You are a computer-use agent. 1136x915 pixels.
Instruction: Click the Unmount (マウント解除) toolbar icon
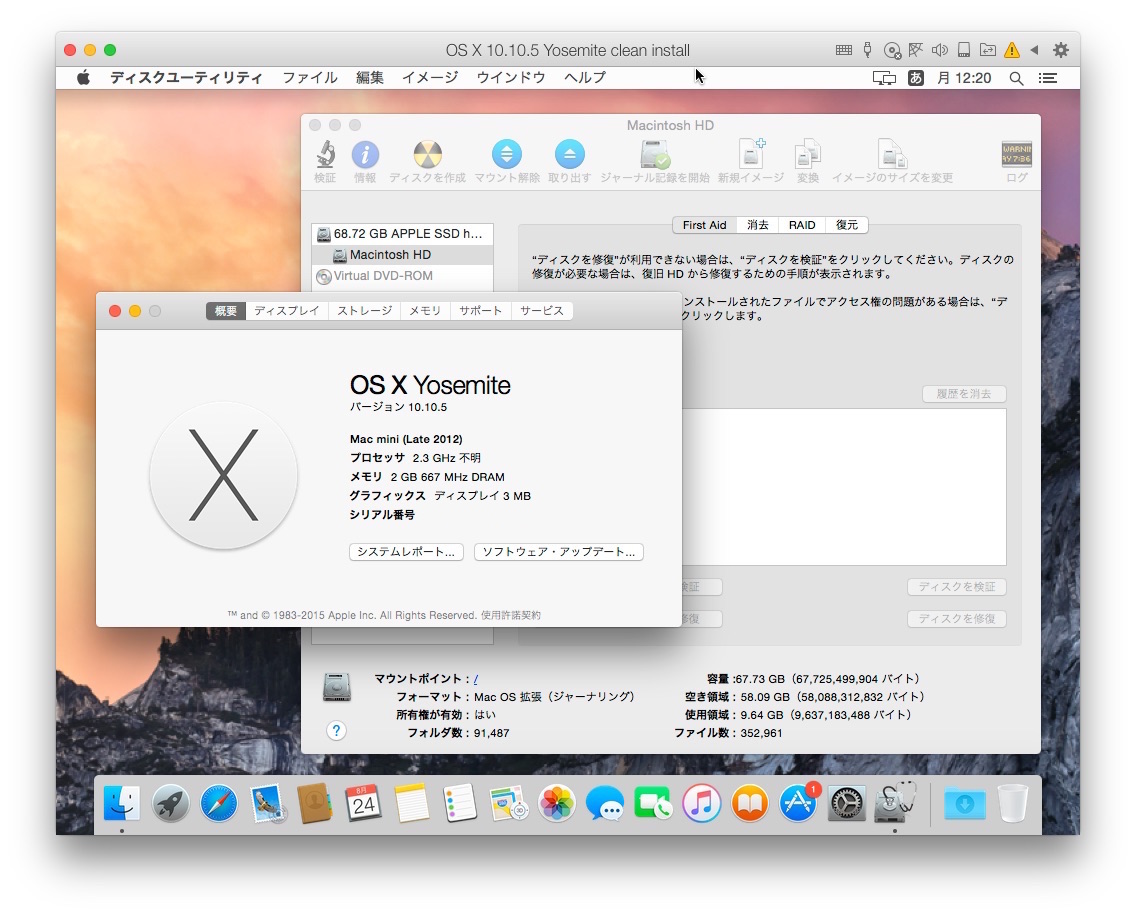coord(506,154)
